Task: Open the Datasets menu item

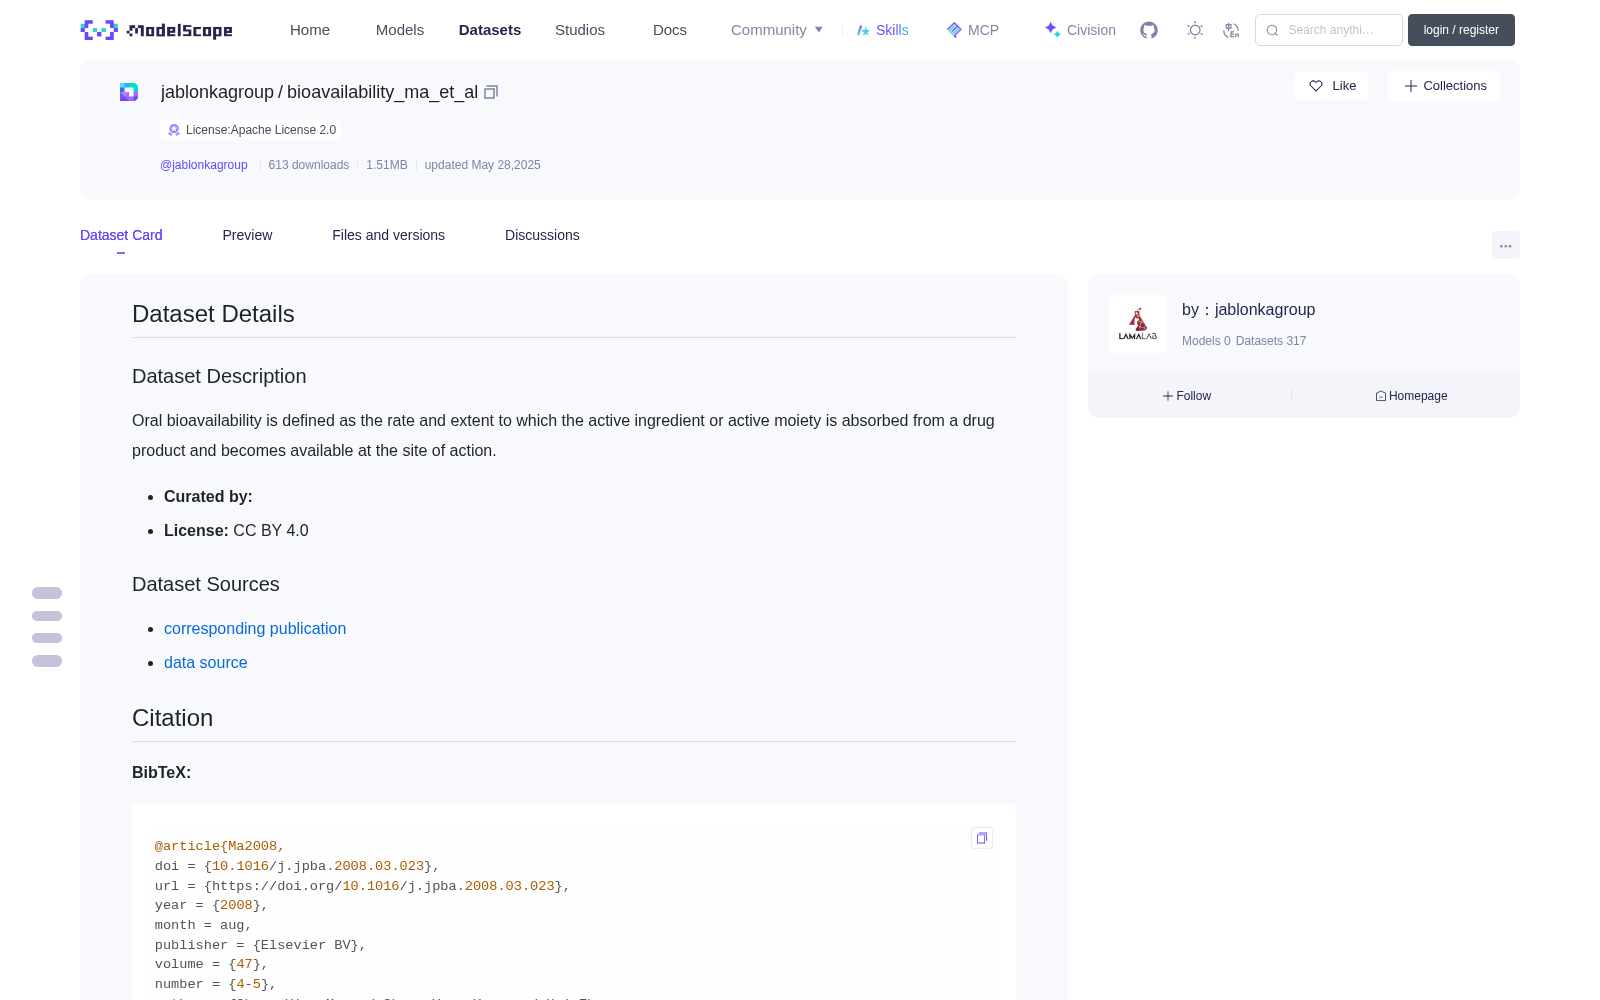Action: [x=490, y=30]
